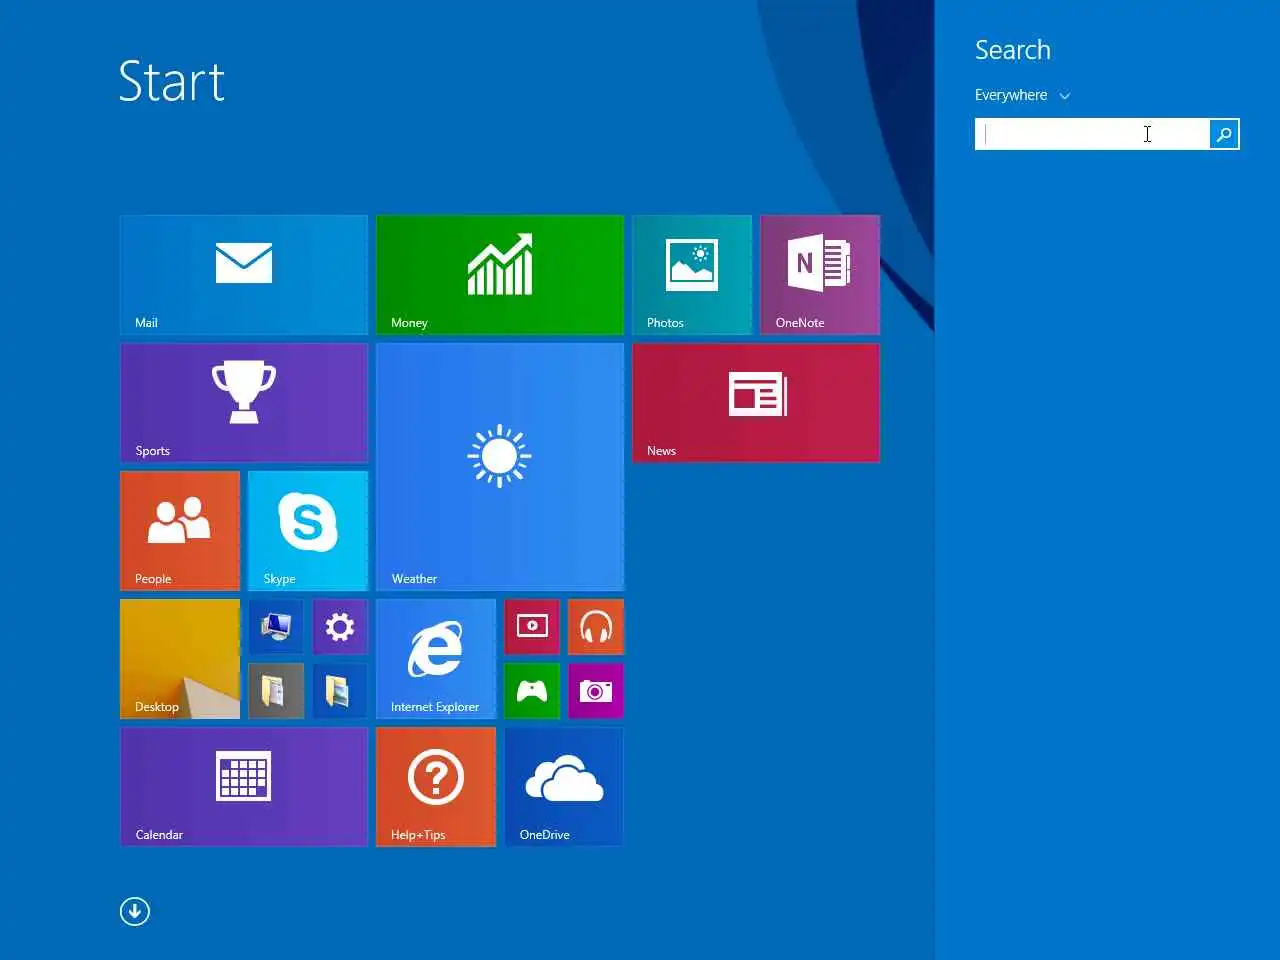Open the Calendar tile
The height and width of the screenshot is (960, 1280).
coord(244,787)
